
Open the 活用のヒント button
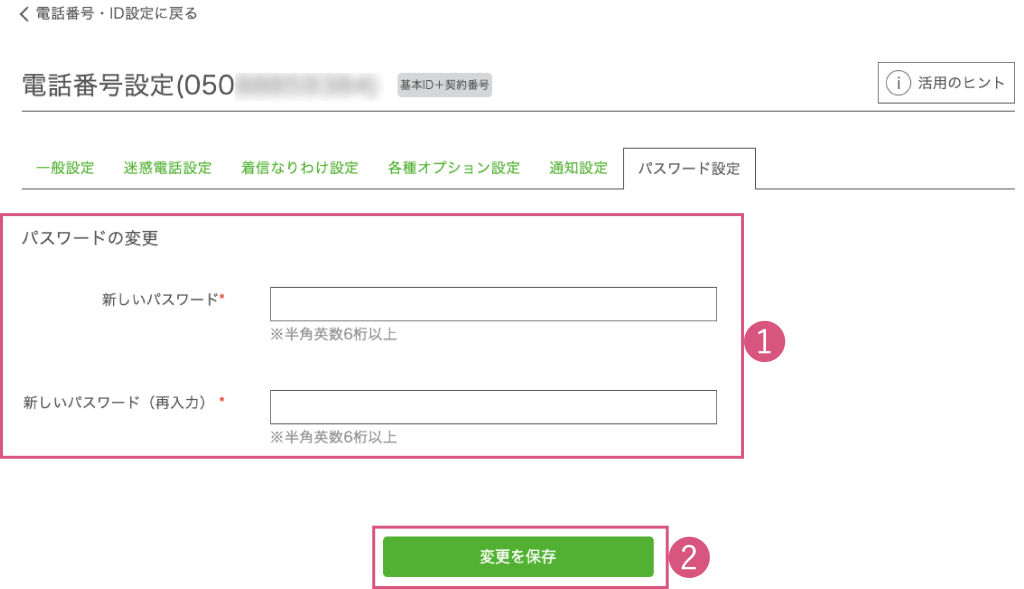point(946,83)
